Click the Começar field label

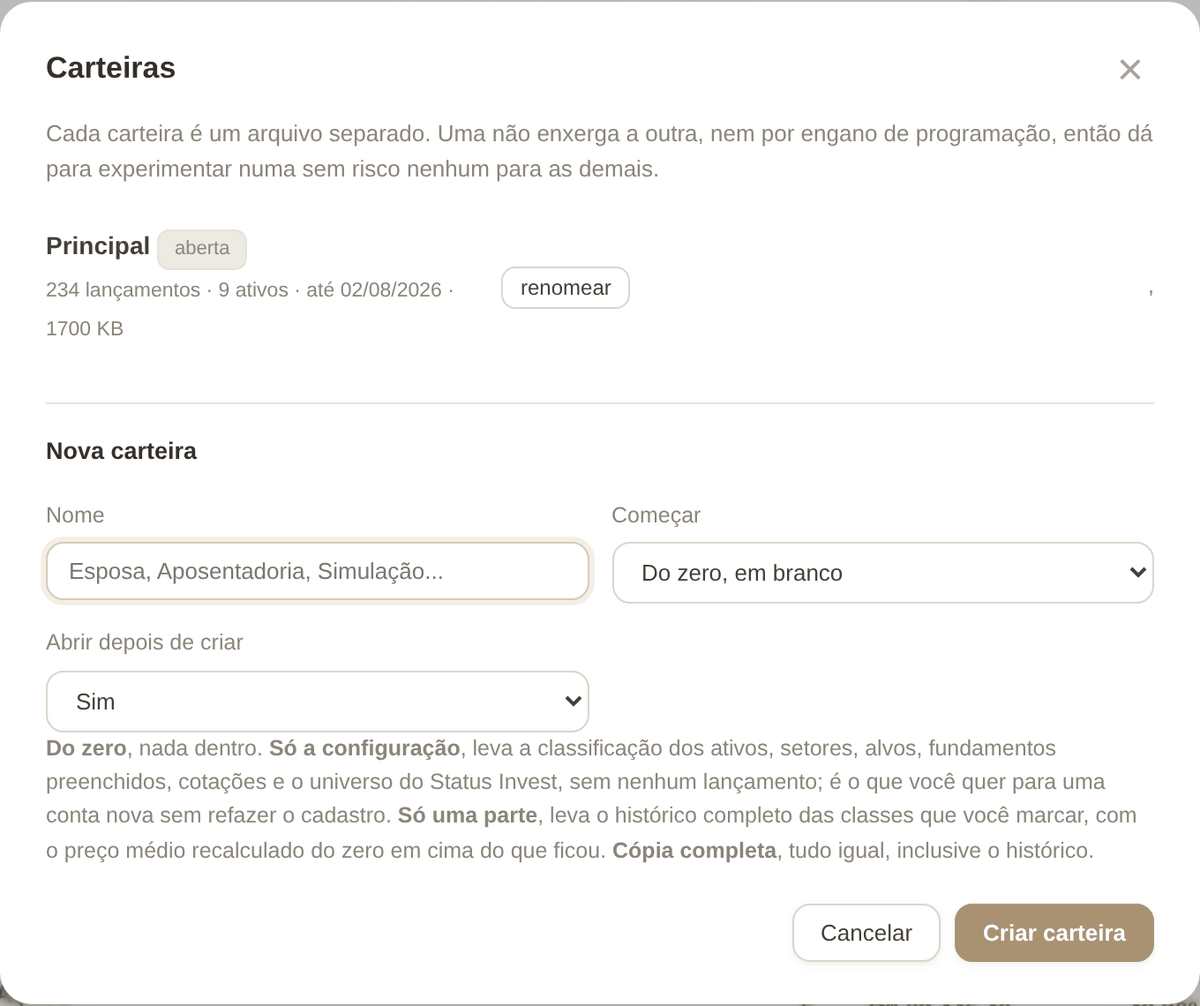coord(656,515)
